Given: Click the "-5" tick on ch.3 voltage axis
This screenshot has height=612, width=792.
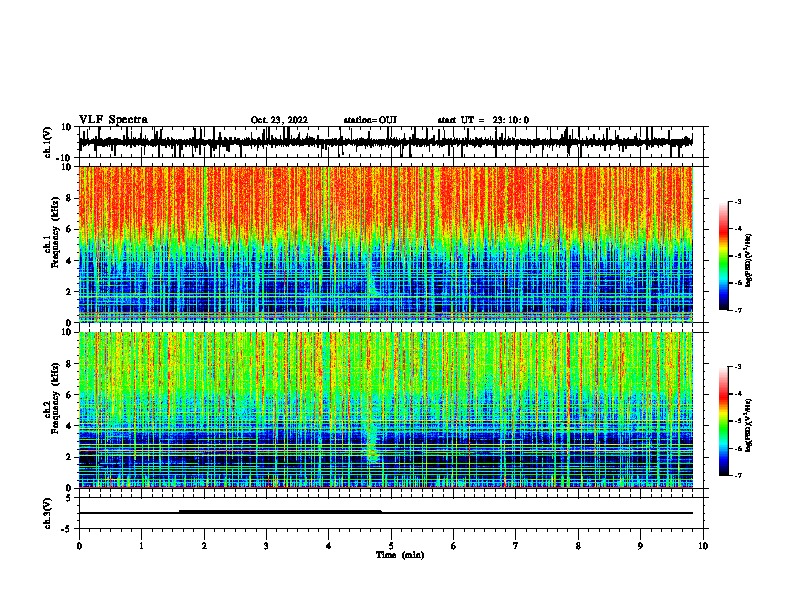Looking at the screenshot, I should pos(68,529).
